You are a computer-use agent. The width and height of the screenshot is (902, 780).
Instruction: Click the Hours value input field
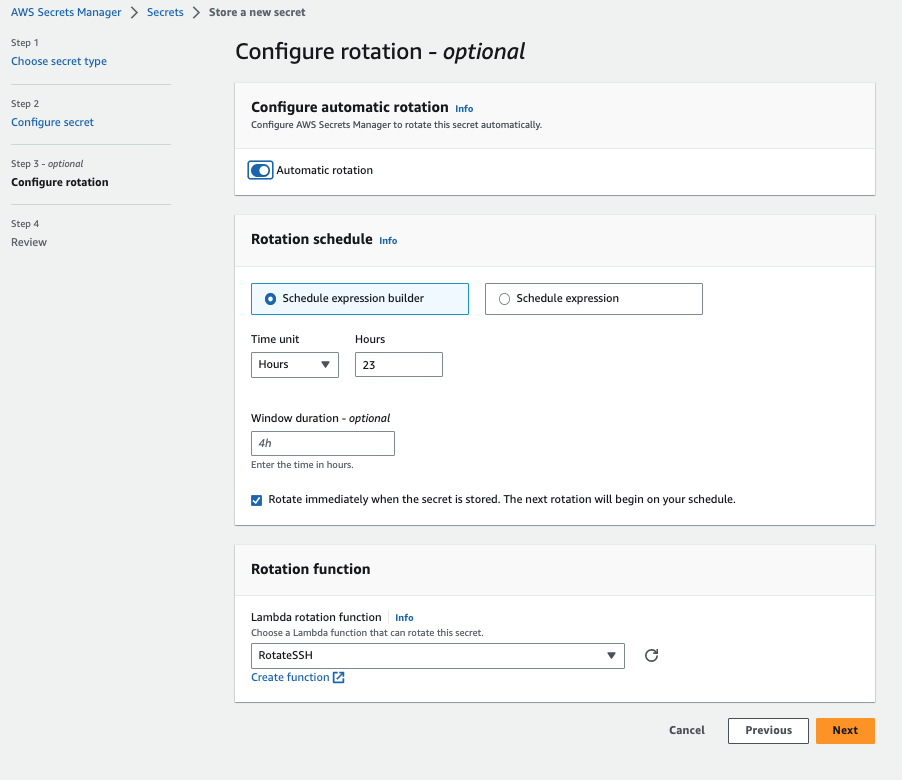click(x=398, y=365)
